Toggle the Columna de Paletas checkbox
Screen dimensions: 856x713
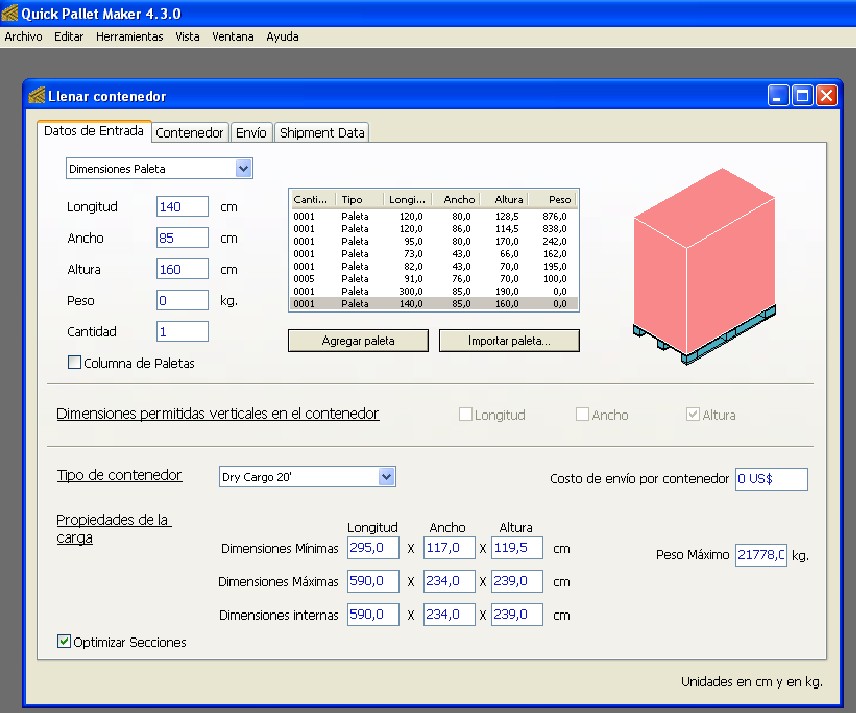(x=74, y=362)
